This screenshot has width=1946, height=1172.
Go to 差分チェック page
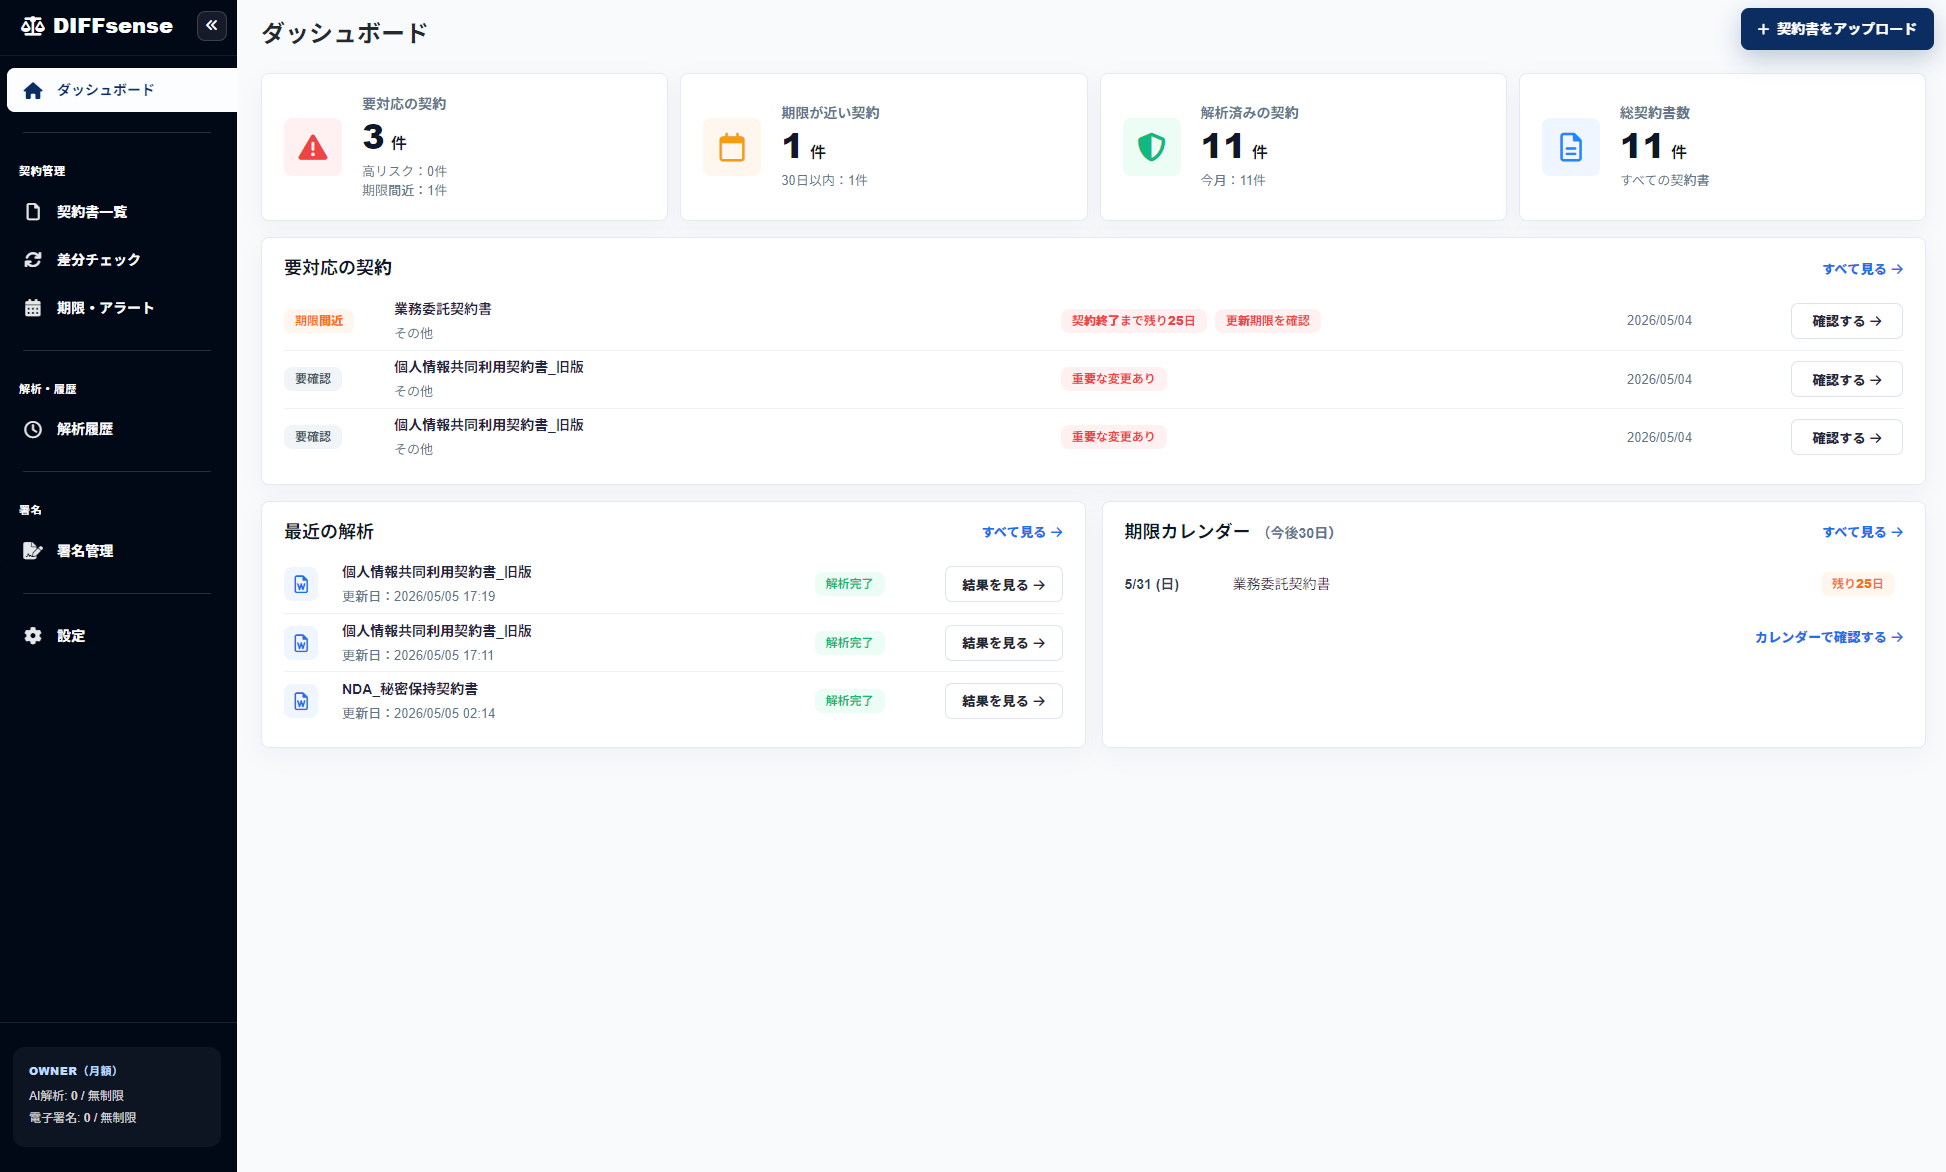tap(118, 260)
